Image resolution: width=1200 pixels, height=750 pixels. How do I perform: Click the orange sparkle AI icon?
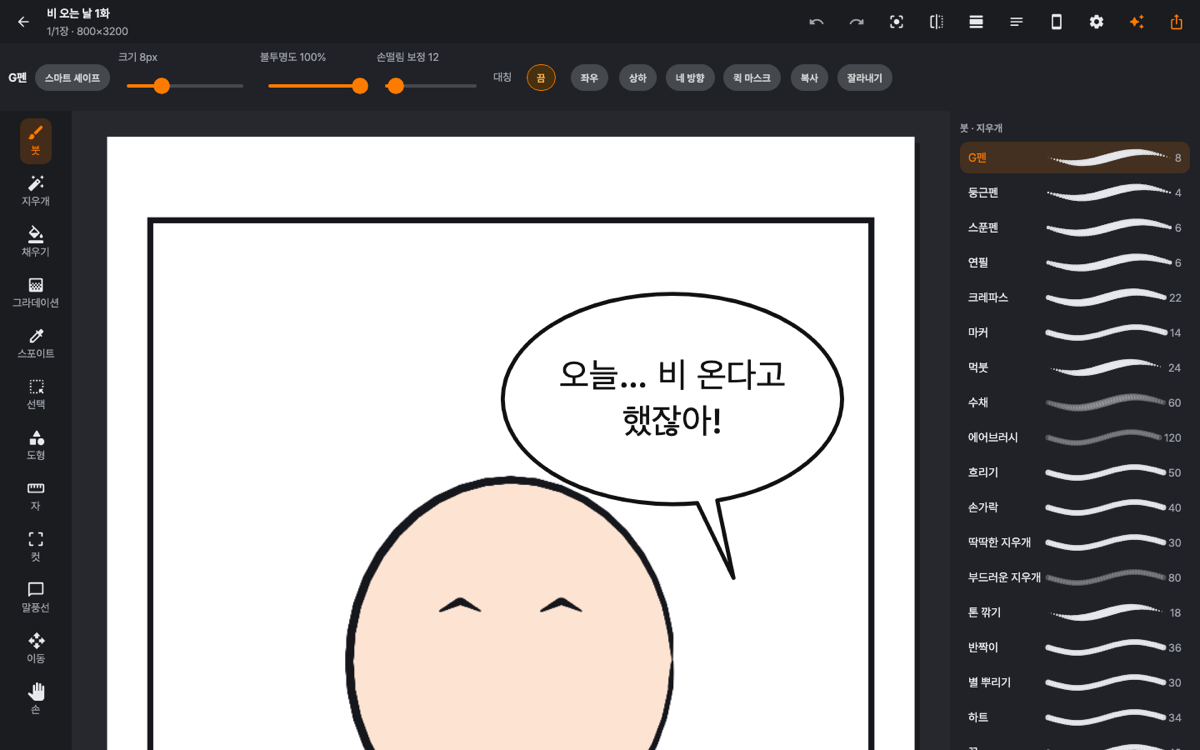point(1136,22)
